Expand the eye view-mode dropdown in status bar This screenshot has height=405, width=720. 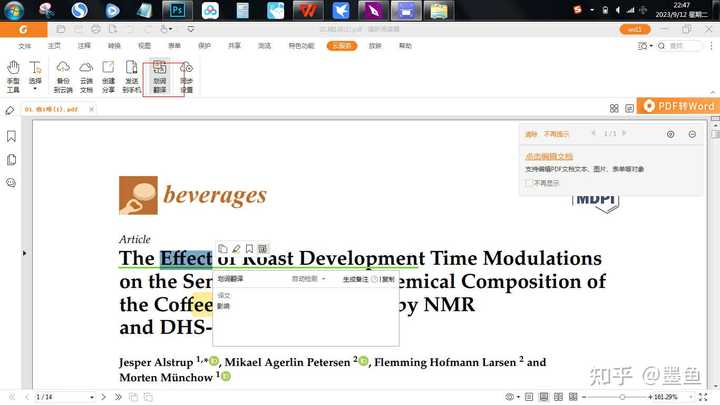click(x=518, y=397)
